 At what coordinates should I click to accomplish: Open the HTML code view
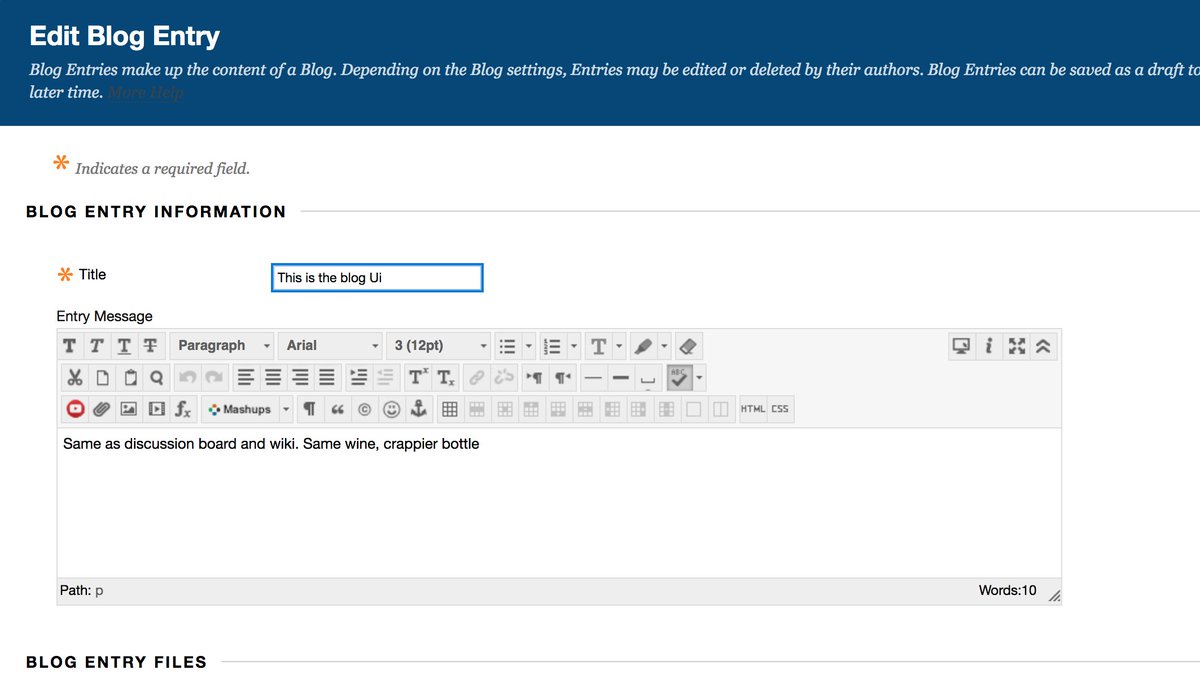pos(753,409)
